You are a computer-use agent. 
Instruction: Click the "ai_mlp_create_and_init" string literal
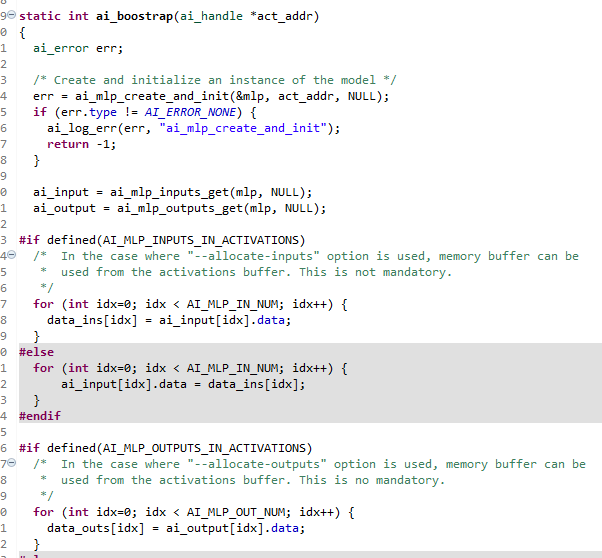[x=243, y=128]
